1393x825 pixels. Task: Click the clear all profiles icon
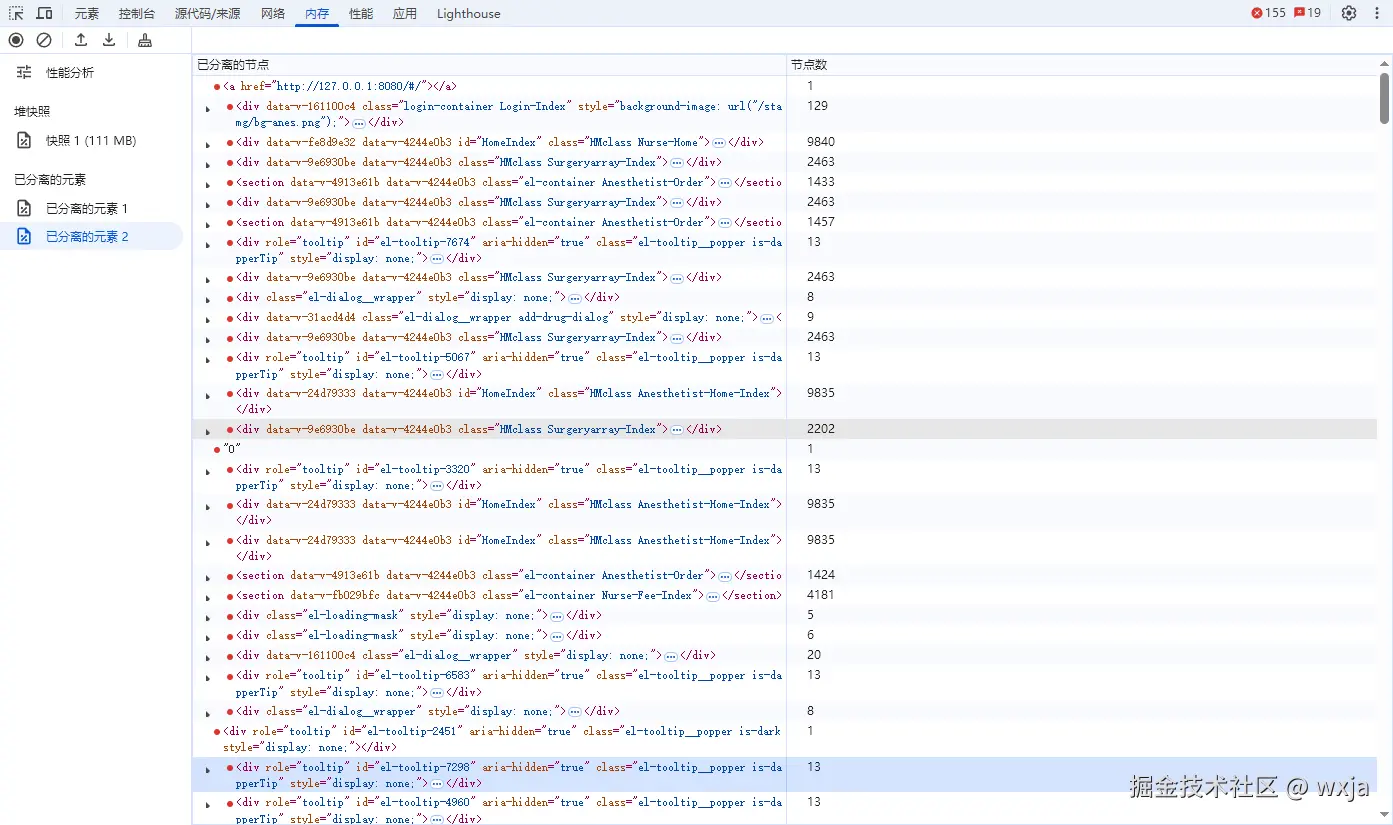44,40
